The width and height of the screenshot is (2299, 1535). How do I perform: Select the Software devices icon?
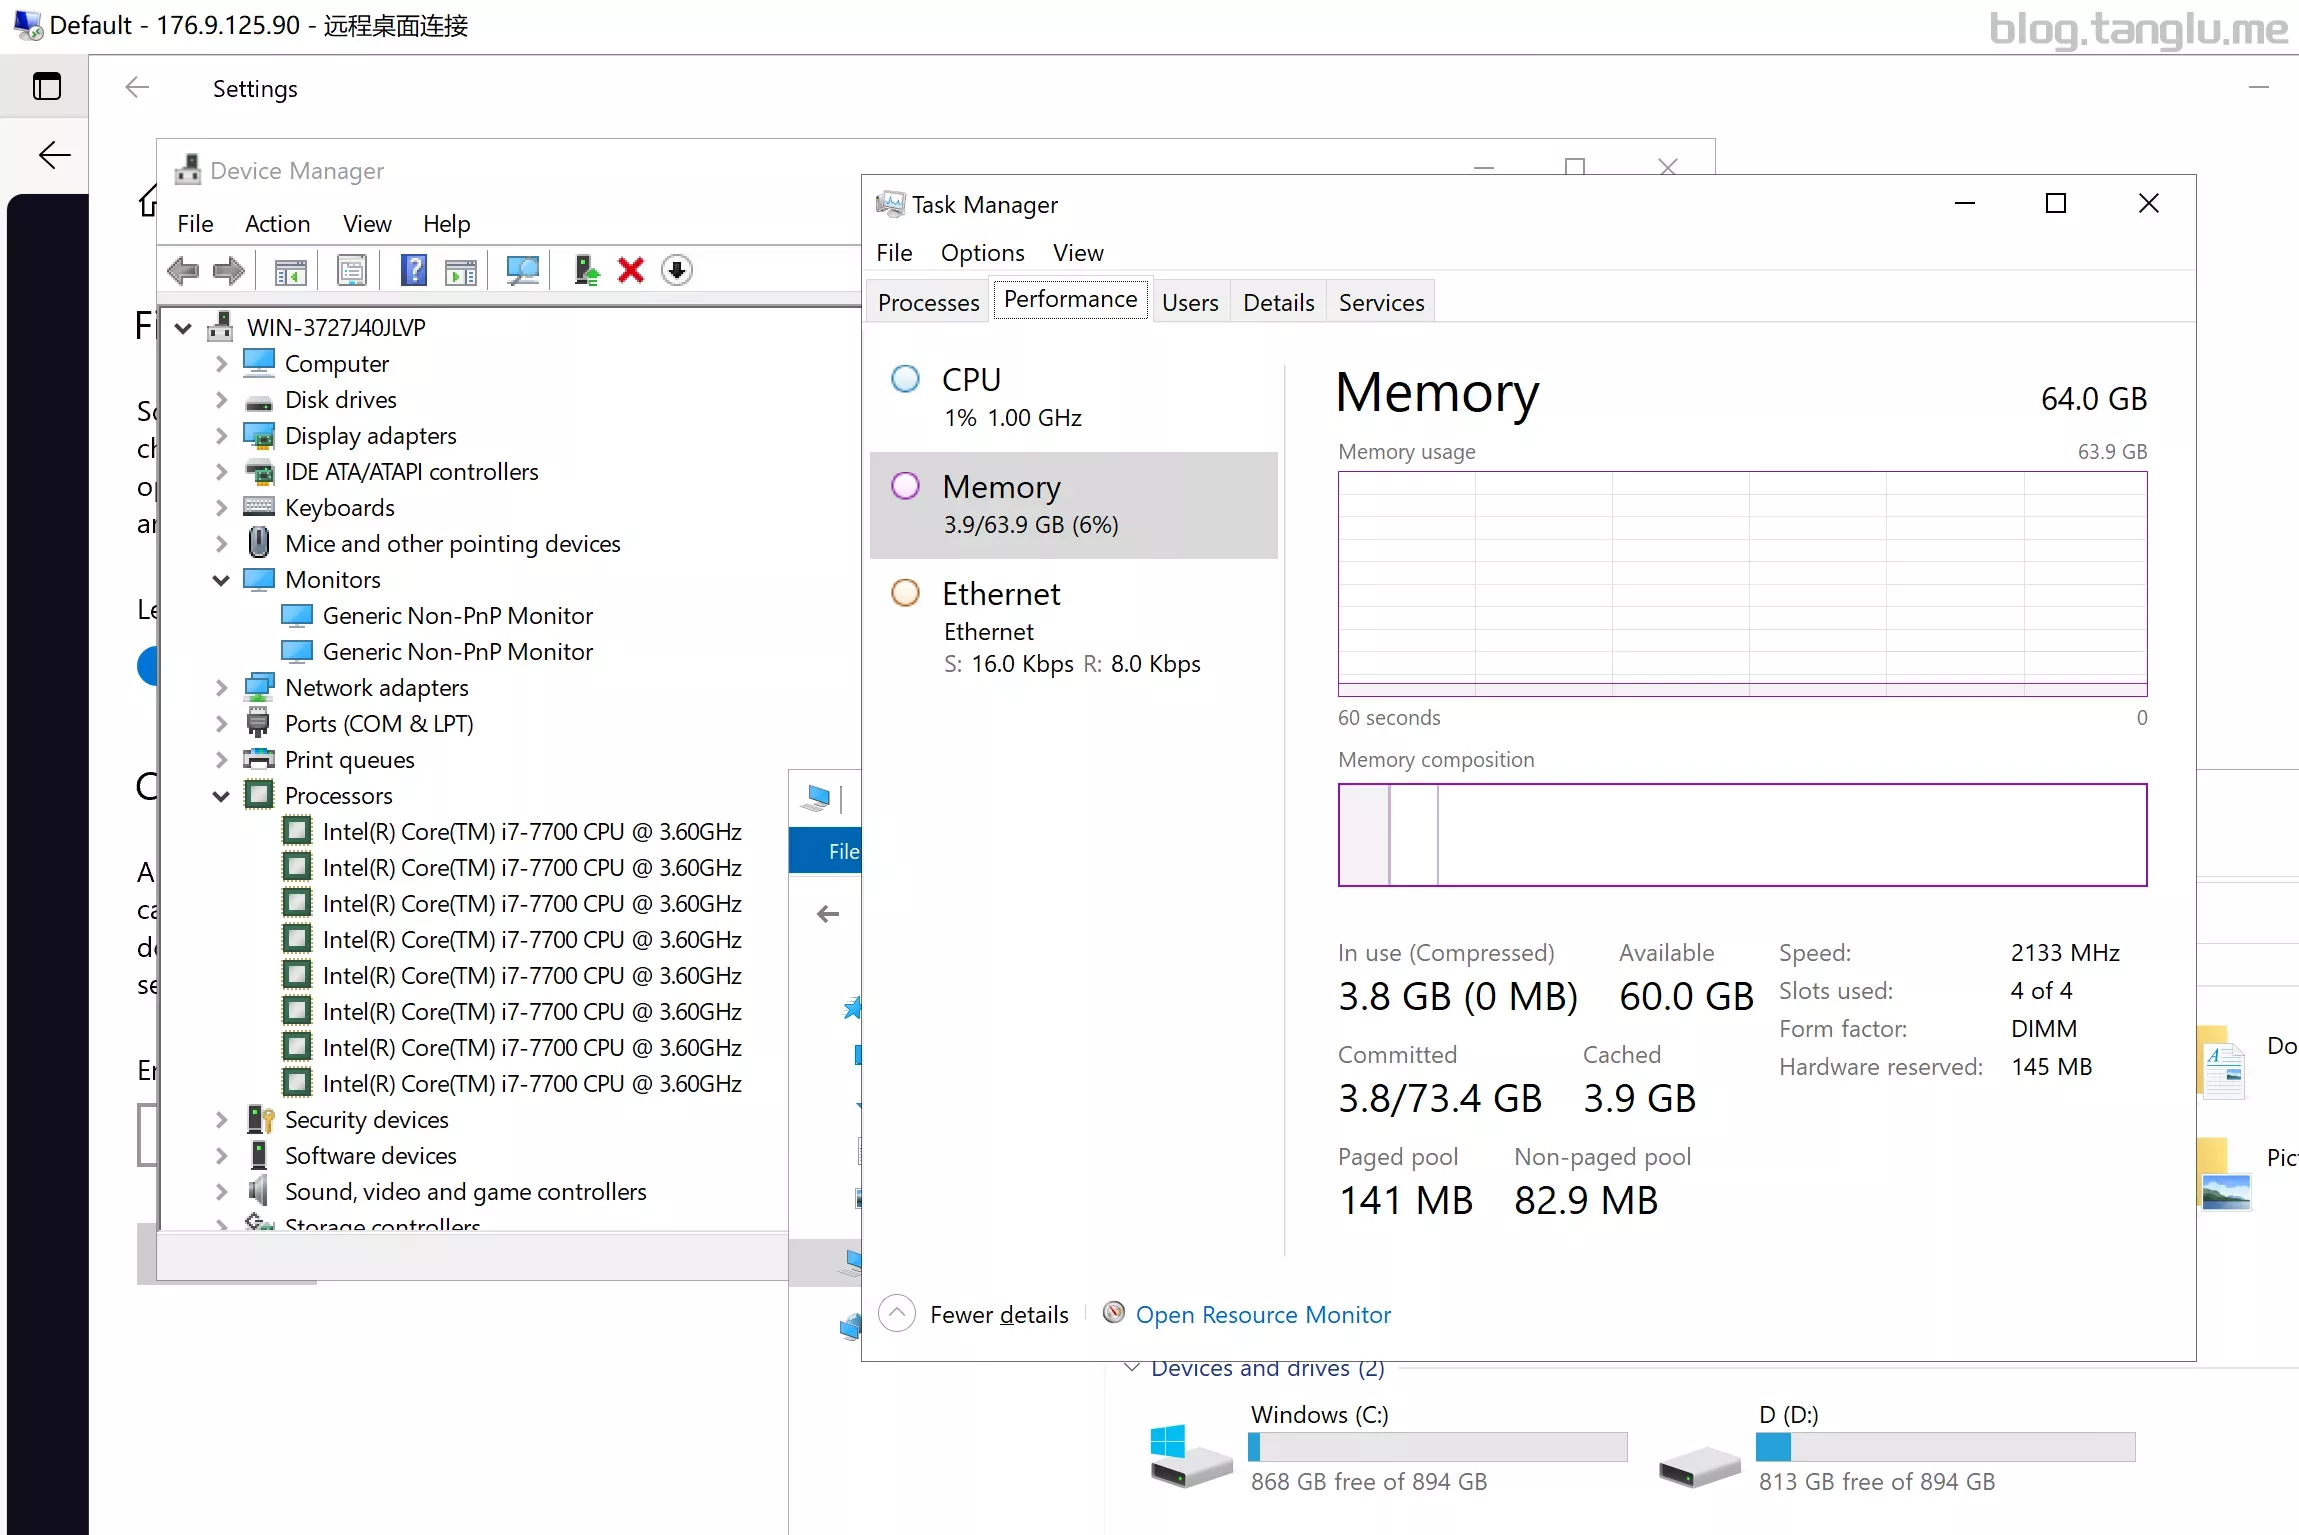[259, 1155]
